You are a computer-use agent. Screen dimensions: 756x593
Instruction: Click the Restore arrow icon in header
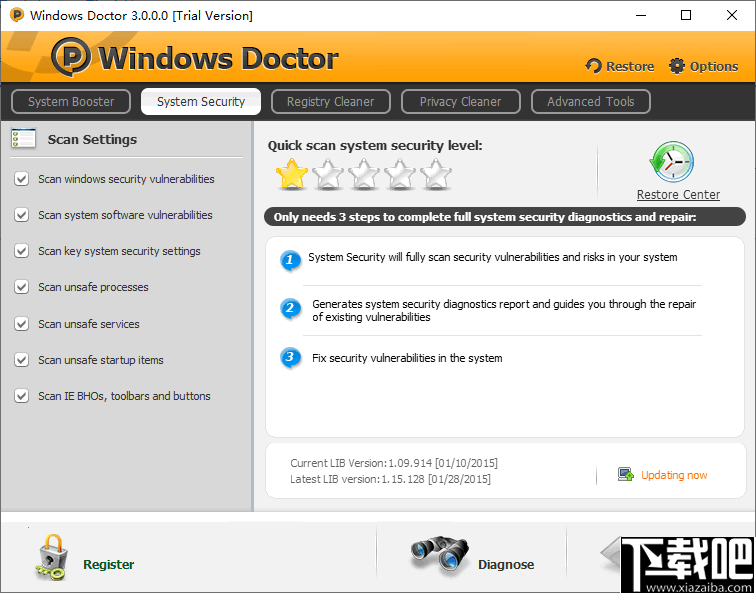pyautogui.click(x=594, y=66)
